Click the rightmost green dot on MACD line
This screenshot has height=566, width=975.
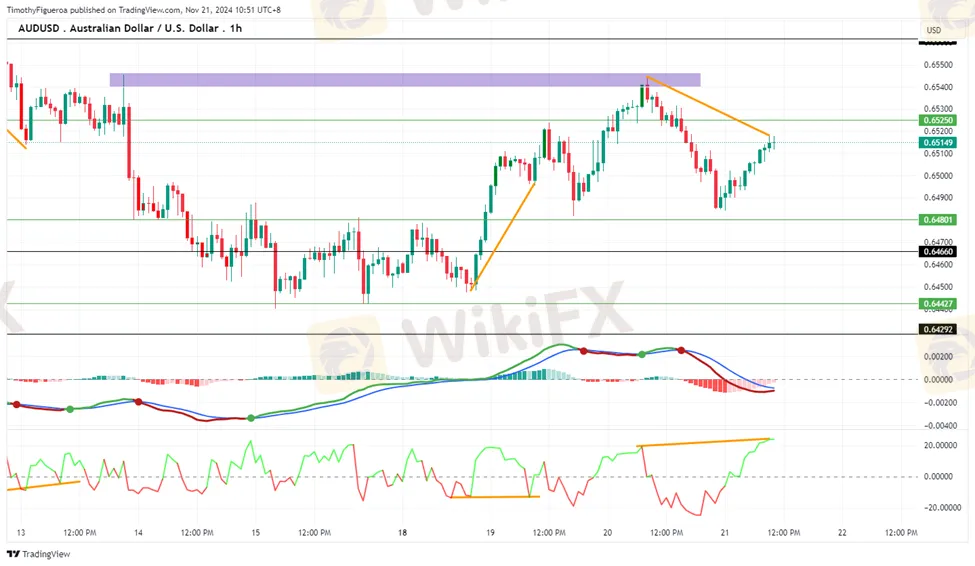point(641,355)
